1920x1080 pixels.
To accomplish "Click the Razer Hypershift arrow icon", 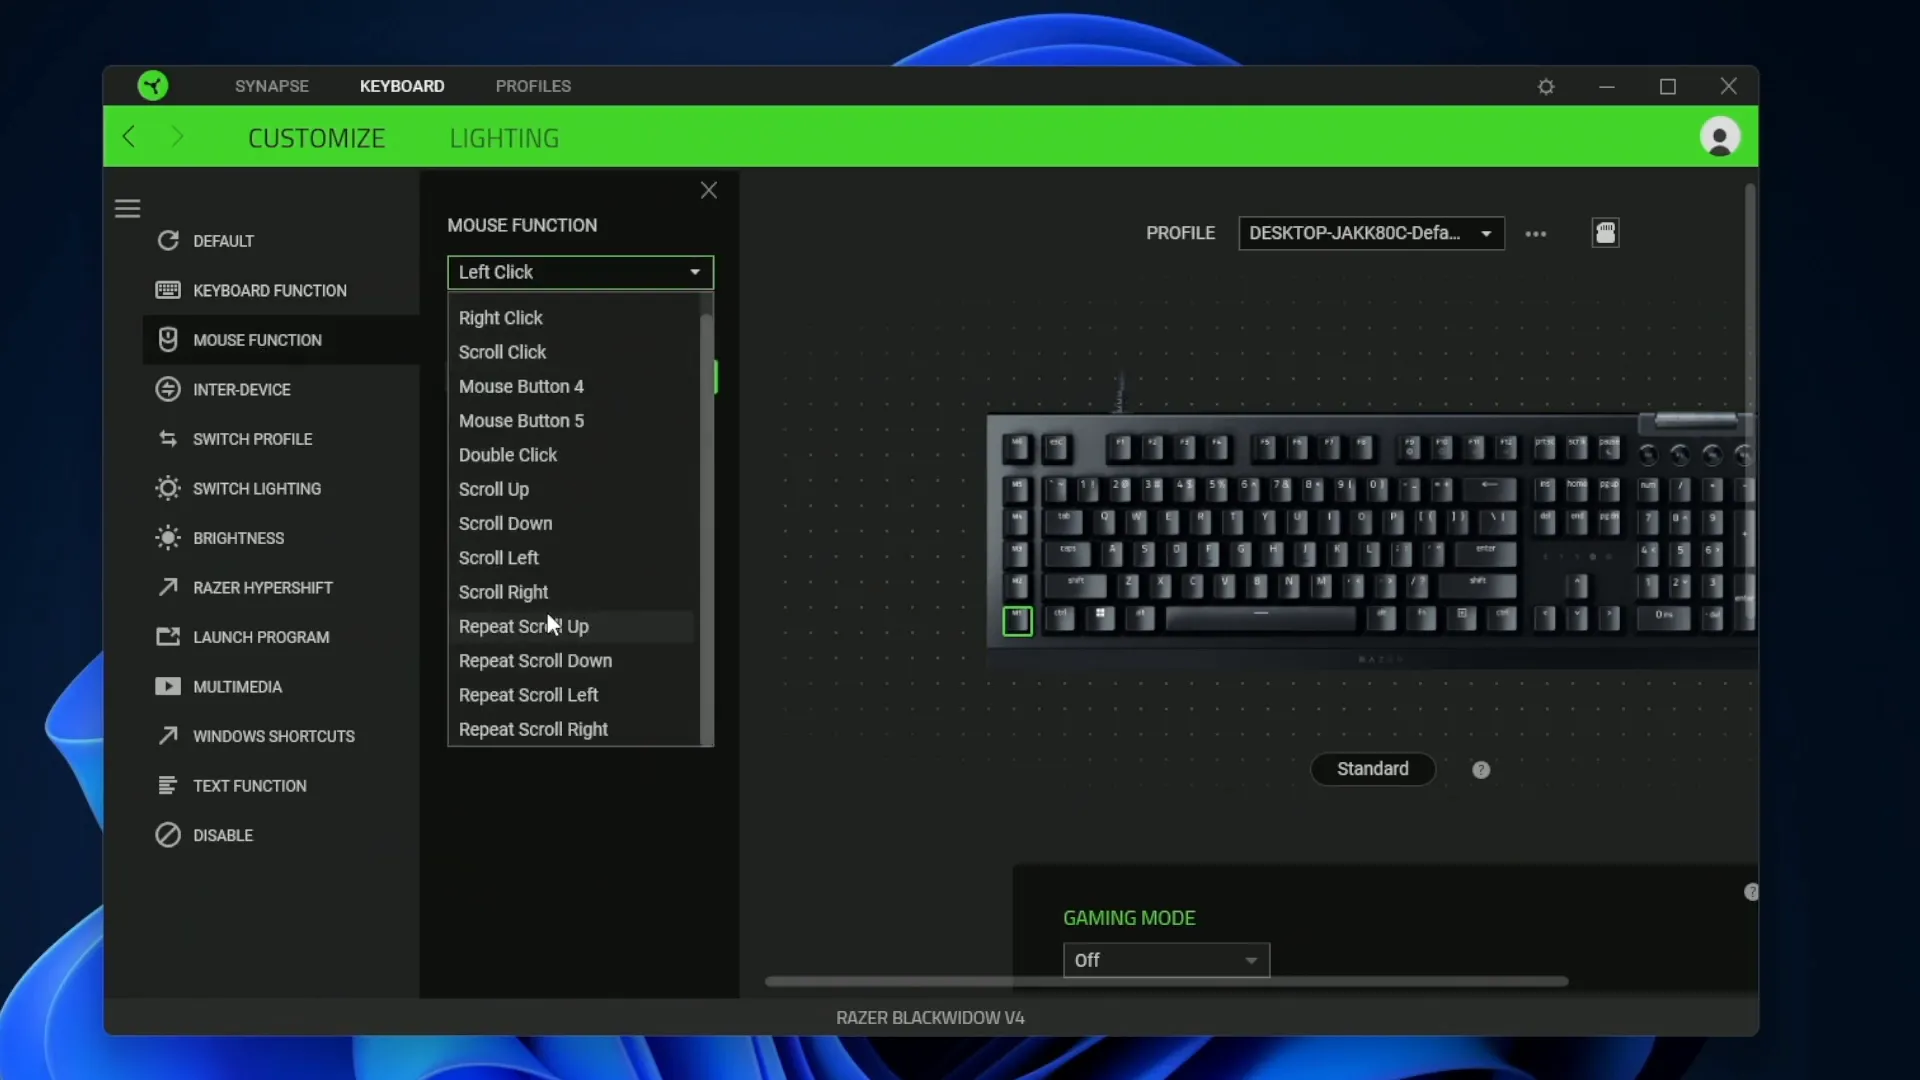I will tap(168, 587).
